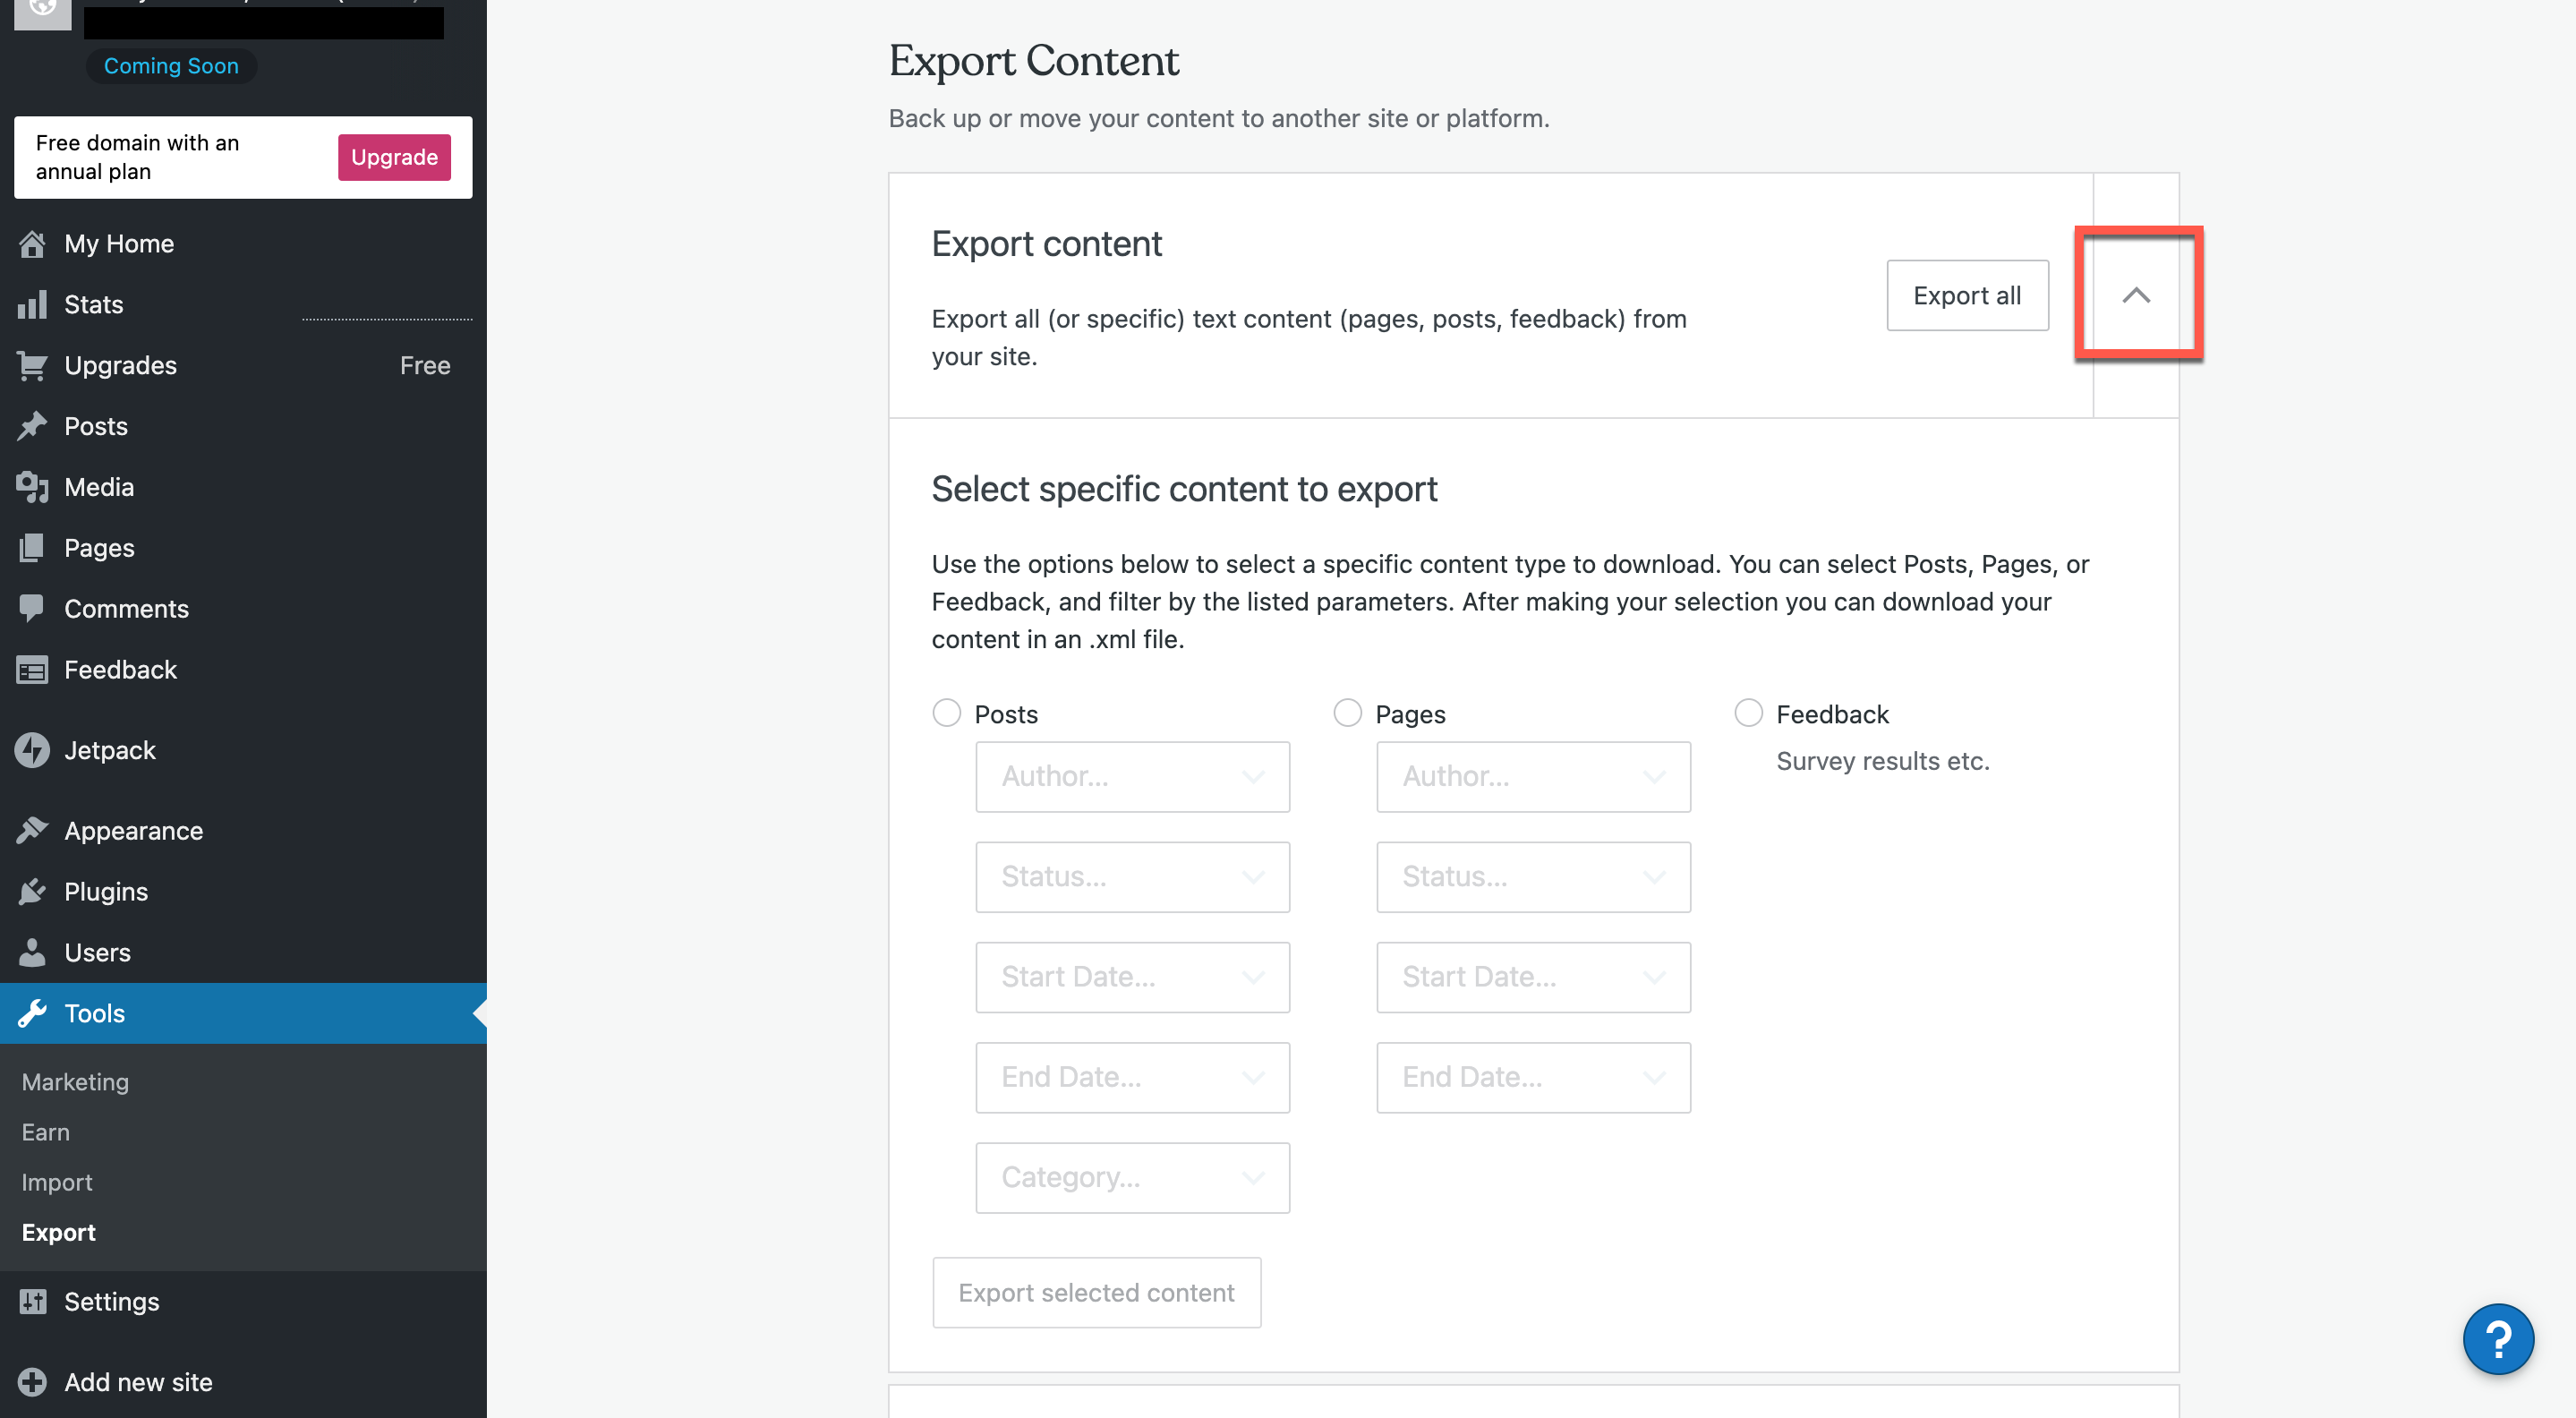Image resolution: width=2576 pixels, height=1418 pixels.
Task: Open the Import submenu item
Action: (57, 1183)
